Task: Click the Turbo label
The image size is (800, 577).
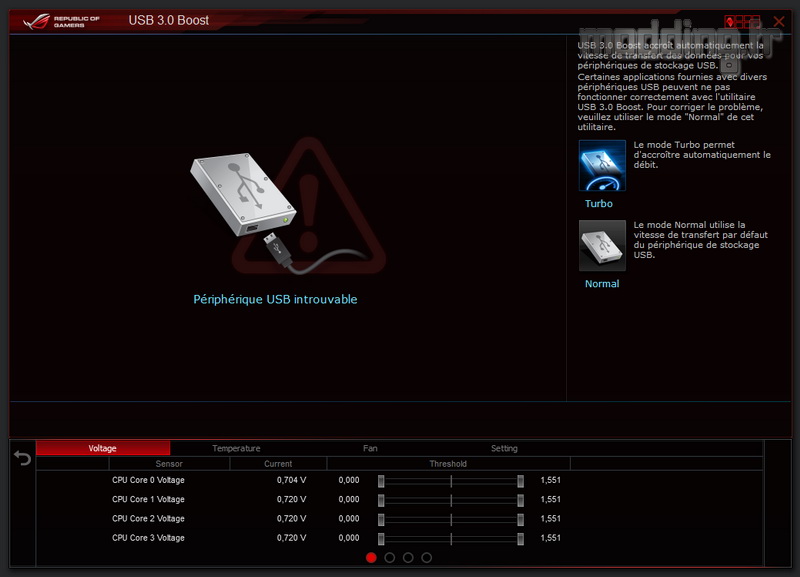Action: [598, 204]
